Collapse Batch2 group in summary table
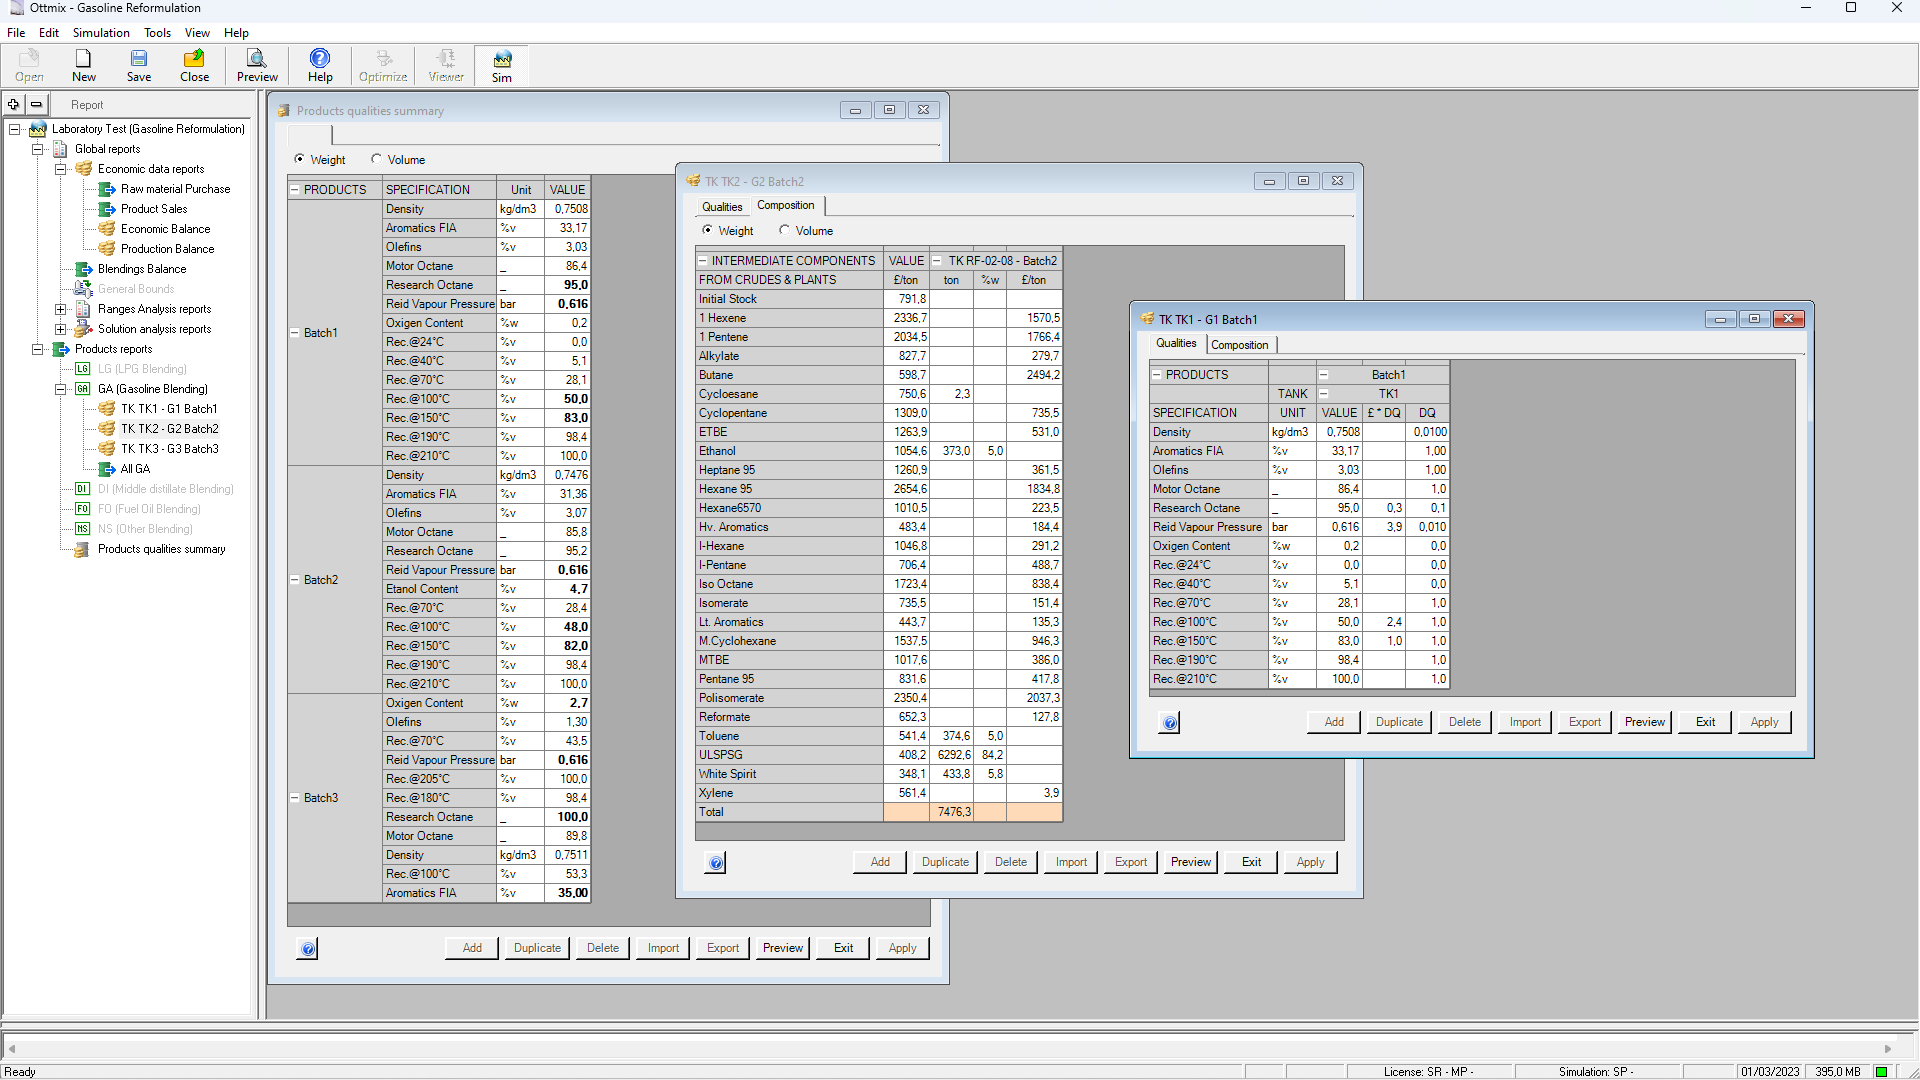The width and height of the screenshot is (1920, 1080). (x=295, y=580)
